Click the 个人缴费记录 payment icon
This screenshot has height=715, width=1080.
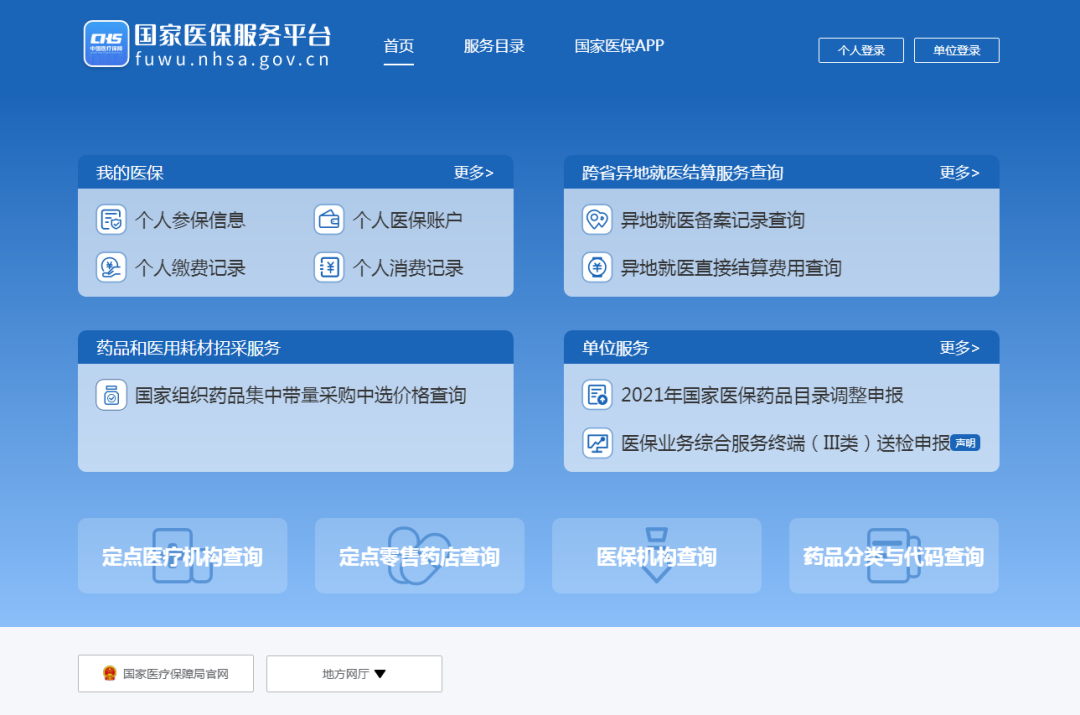click(111, 268)
